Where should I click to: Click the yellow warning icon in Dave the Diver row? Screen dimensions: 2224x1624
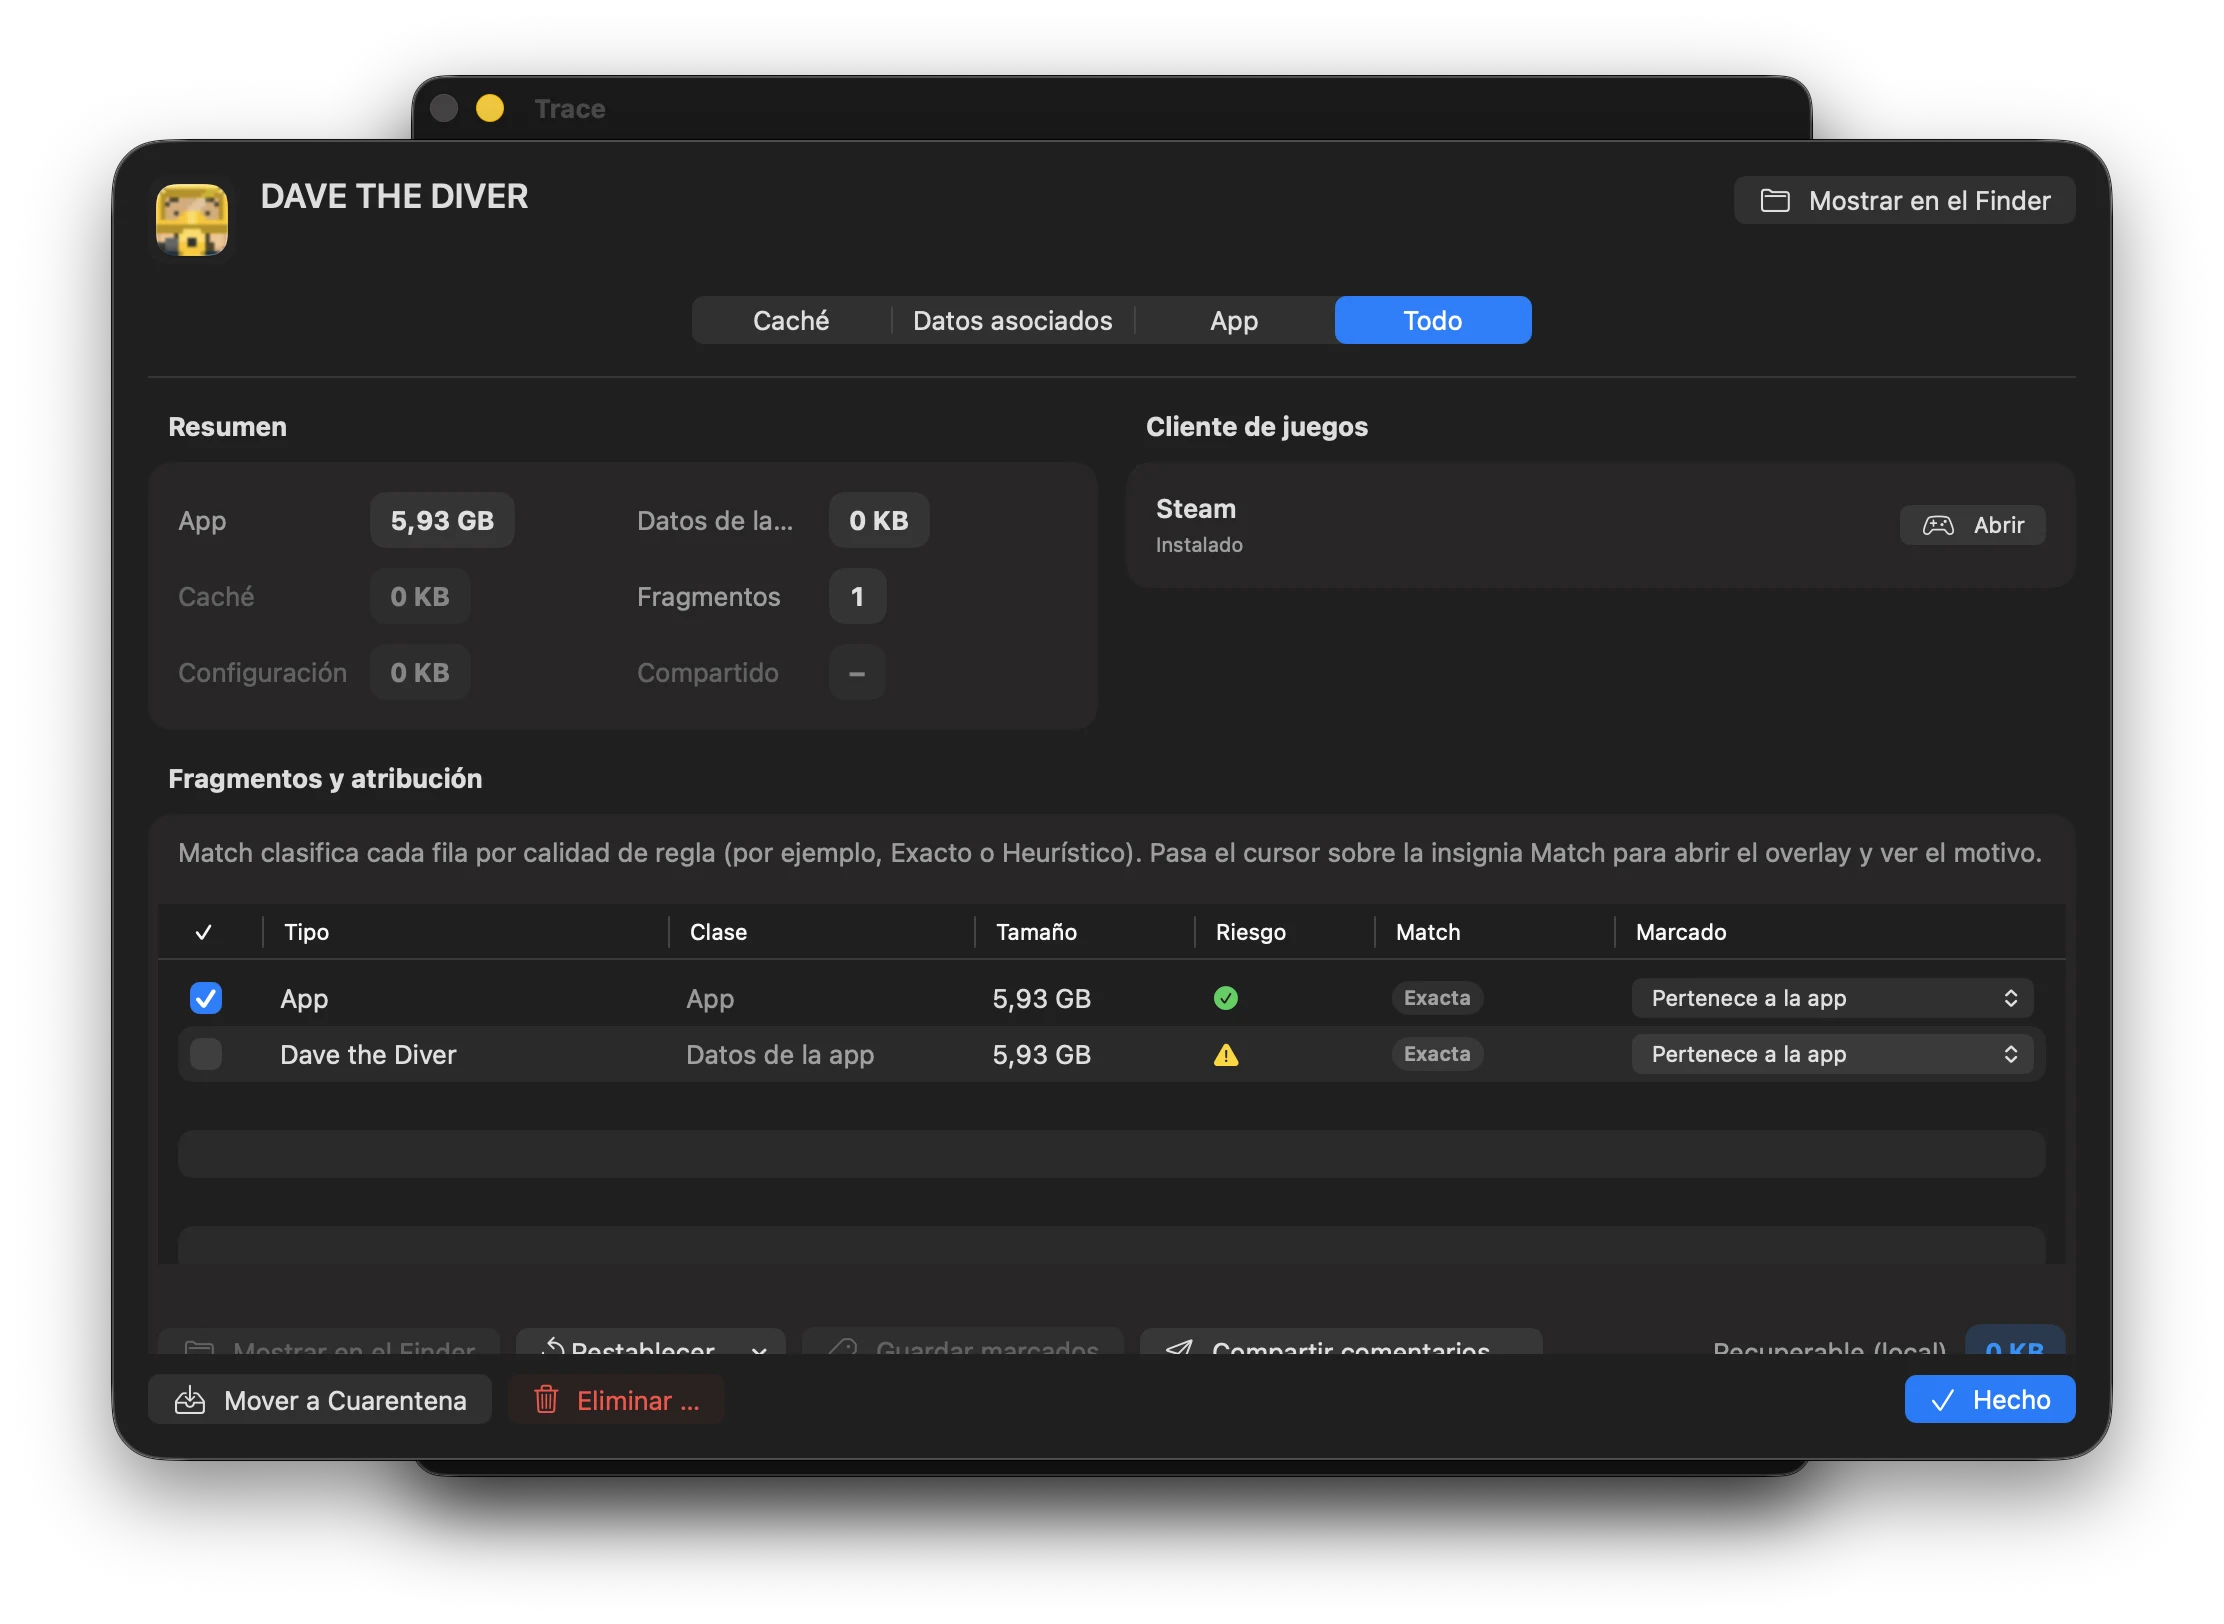(1225, 1054)
